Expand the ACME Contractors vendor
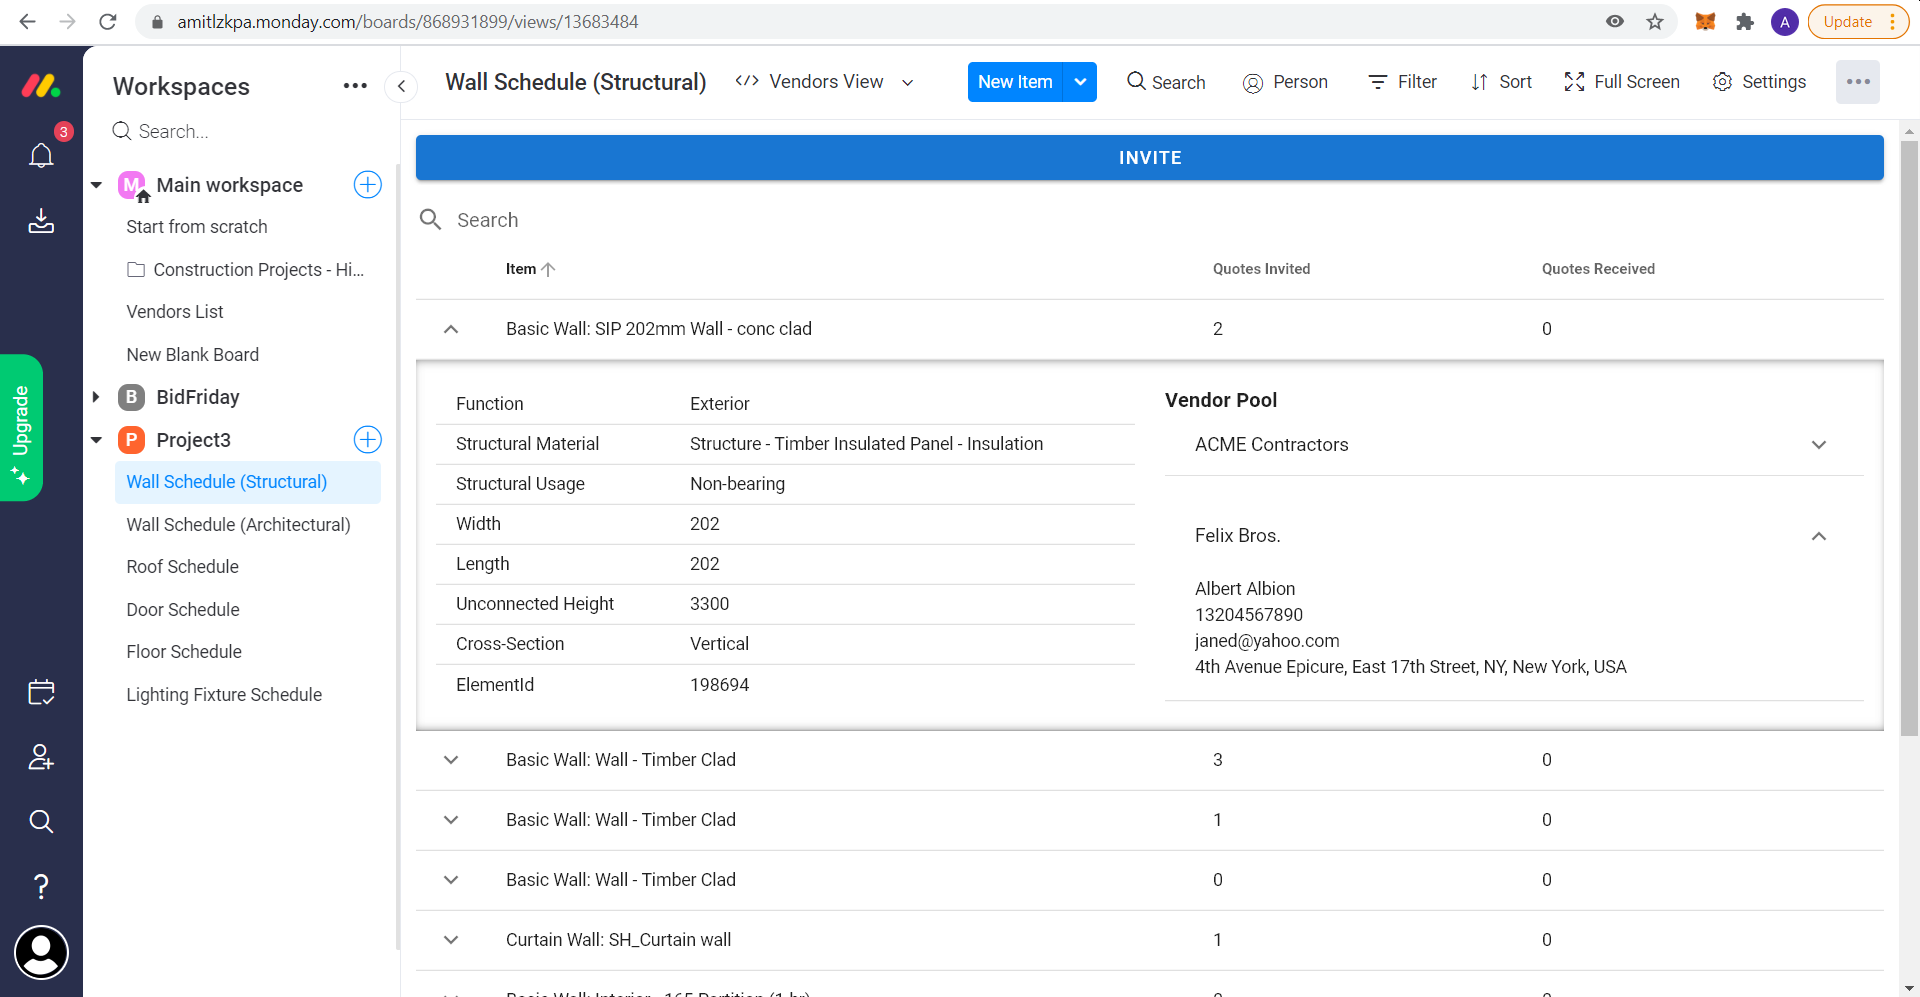The image size is (1920, 997). (x=1819, y=445)
